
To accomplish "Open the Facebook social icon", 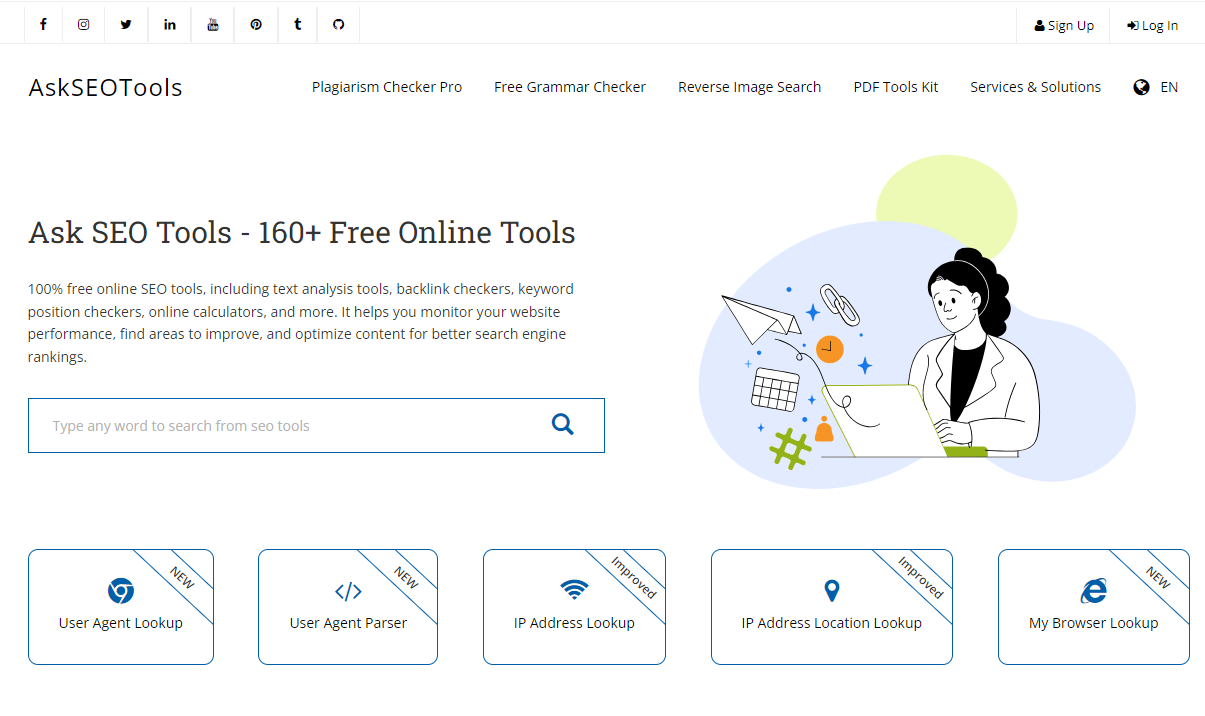I will click(43, 25).
